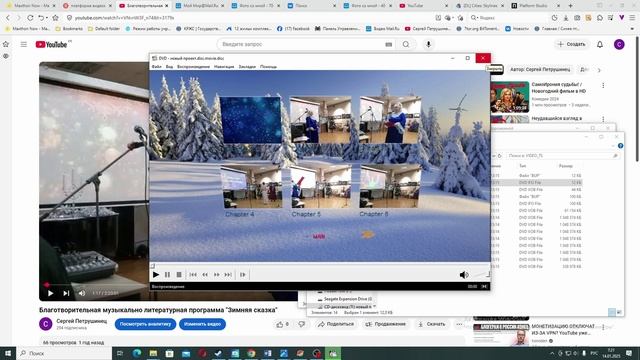Click Посмотреть аналитику button
The height and width of the screenshot is (360, 640).
point(145,324)
